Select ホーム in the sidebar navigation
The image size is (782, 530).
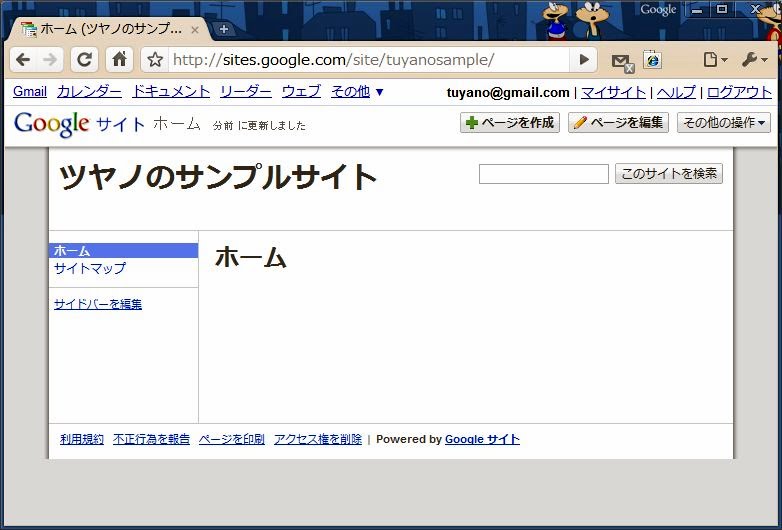click(72, 251)
